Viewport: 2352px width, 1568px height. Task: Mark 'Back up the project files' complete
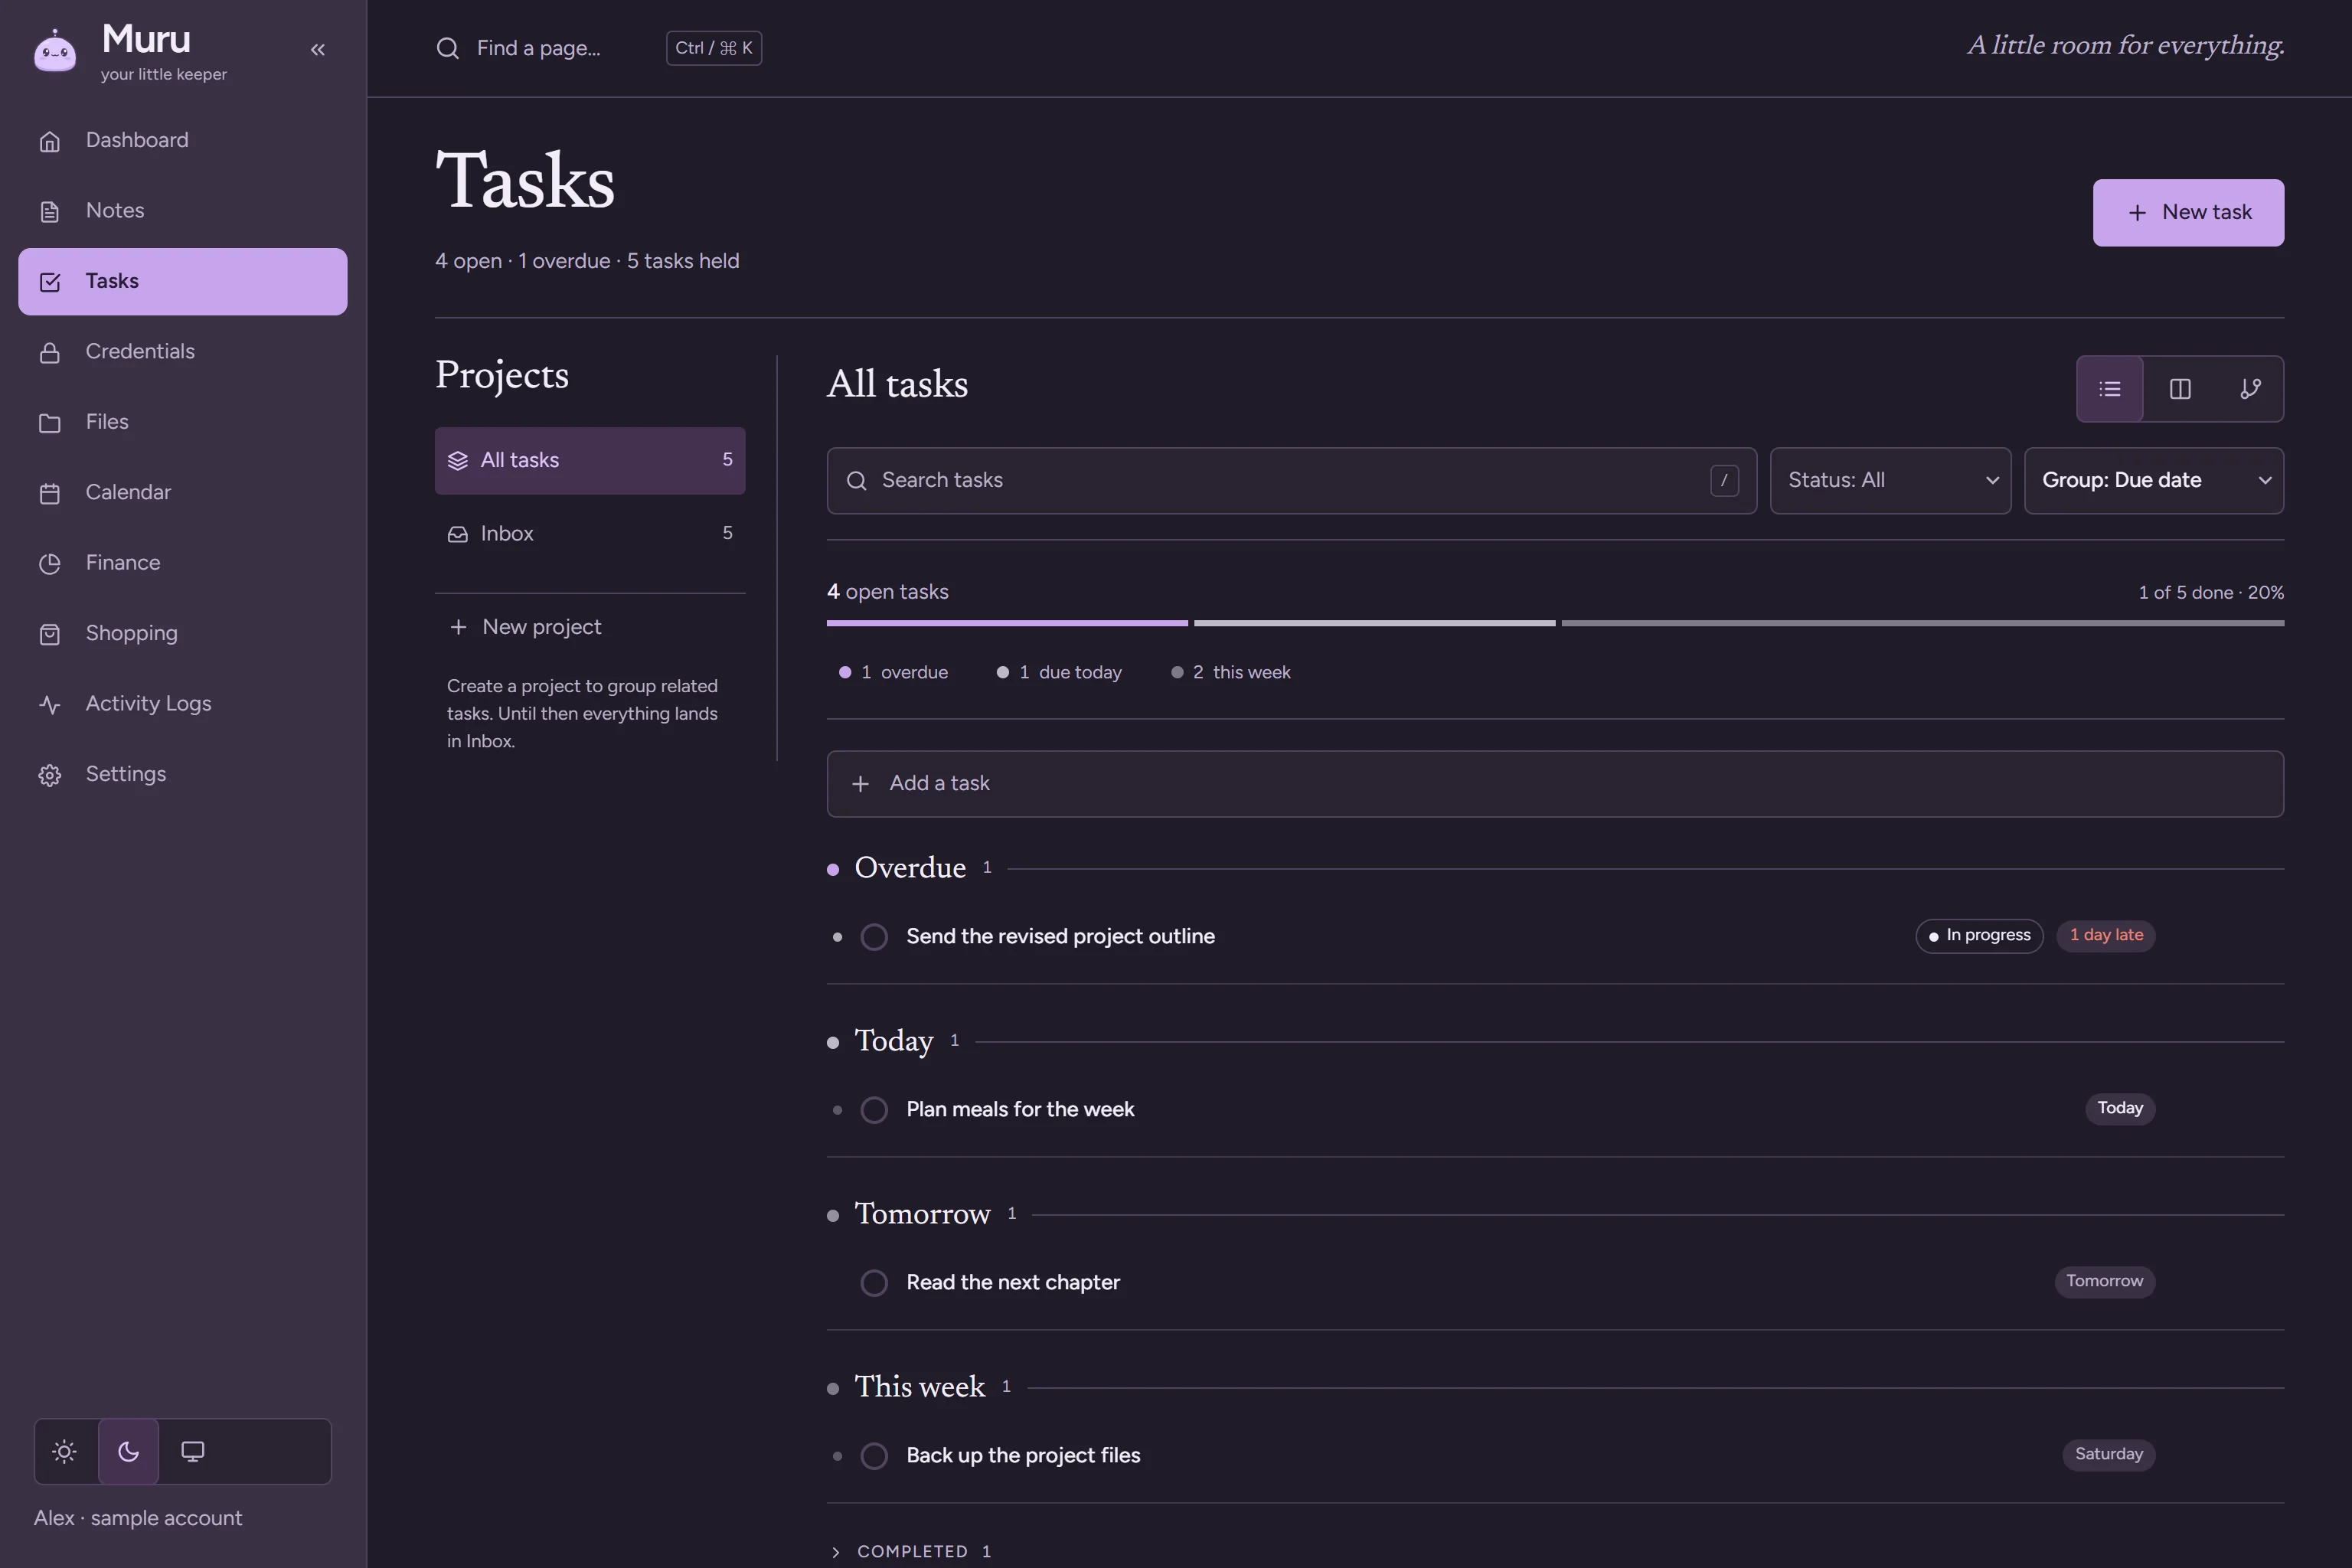point(874,1456)
